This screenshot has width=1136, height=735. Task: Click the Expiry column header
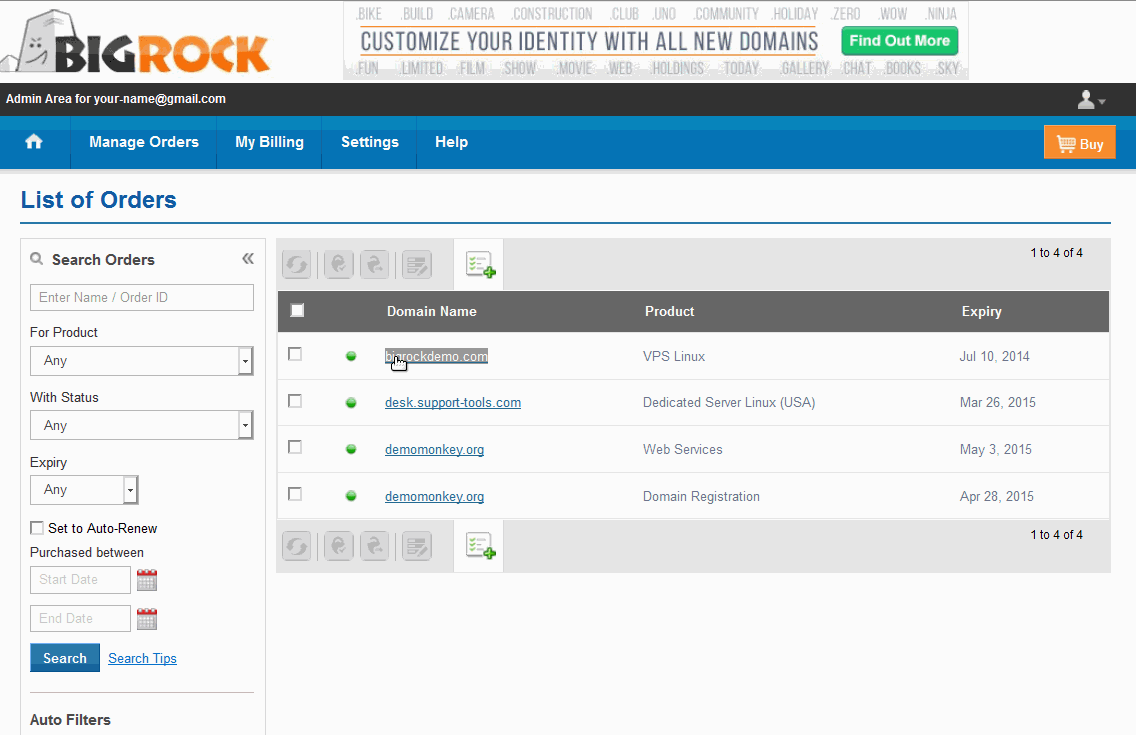click(x=982, y=311)
